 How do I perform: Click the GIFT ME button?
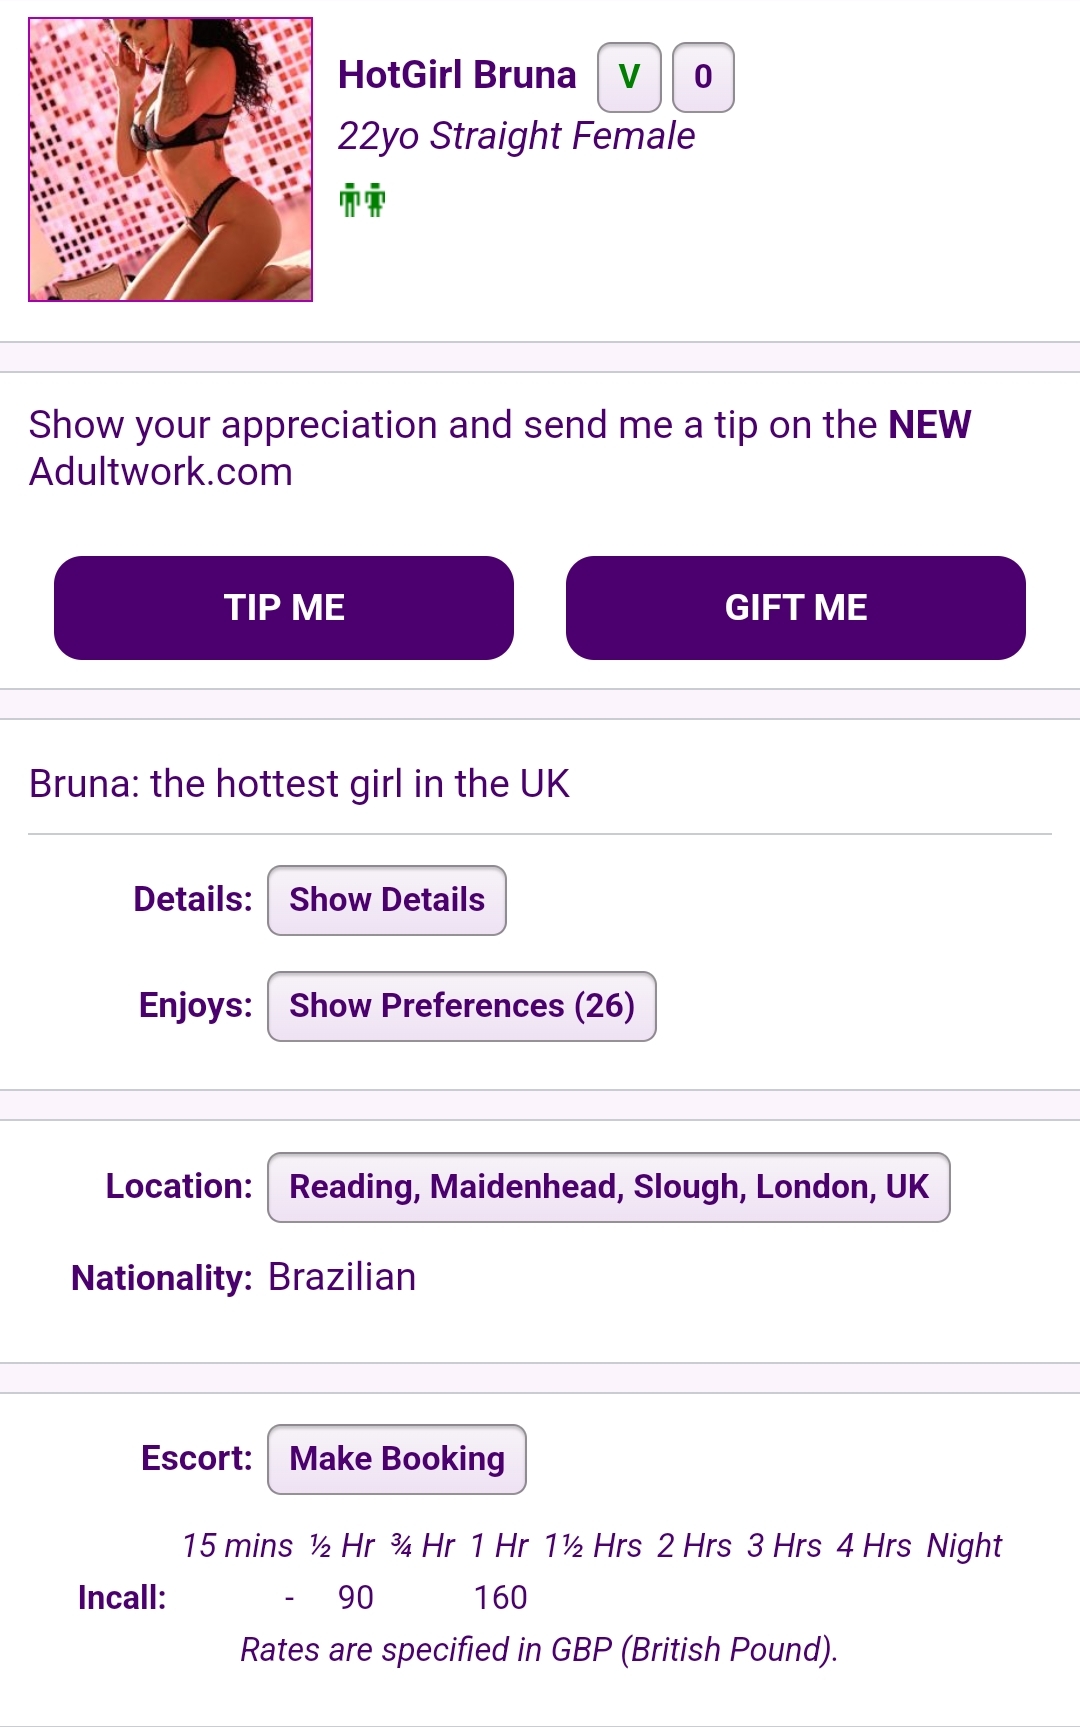point(796,608)
